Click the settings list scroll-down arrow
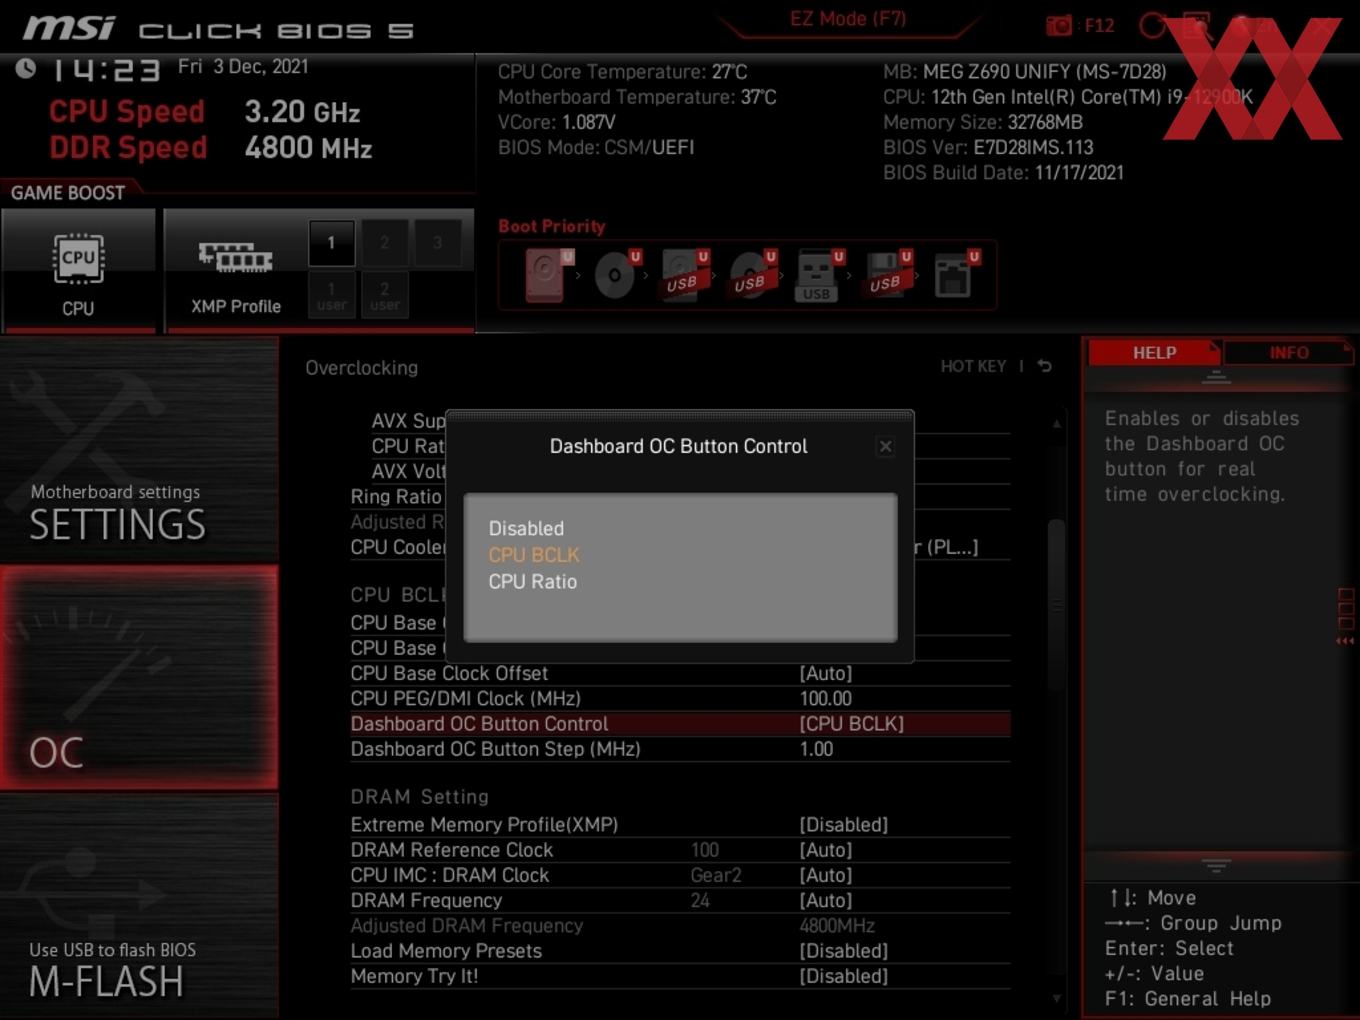This screenshot has height=1020, width=1360. (x=1056, y=998)
